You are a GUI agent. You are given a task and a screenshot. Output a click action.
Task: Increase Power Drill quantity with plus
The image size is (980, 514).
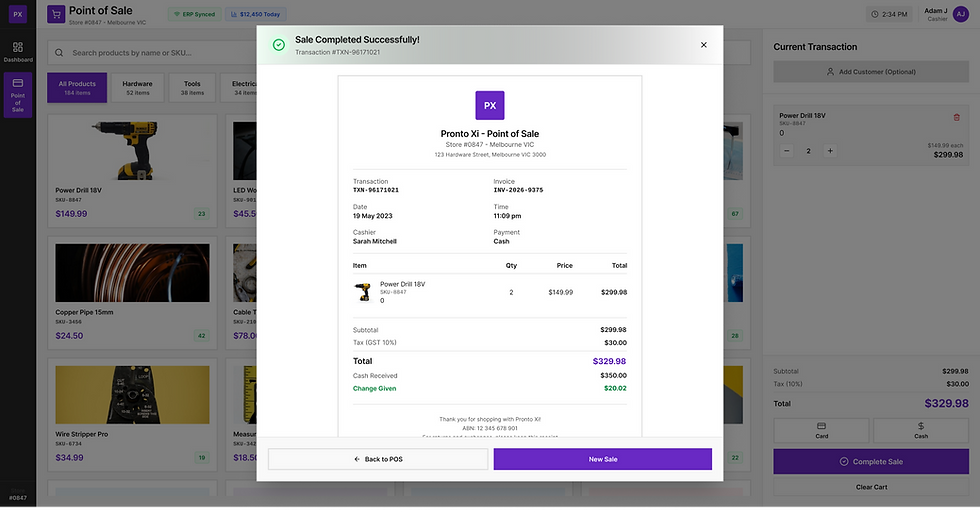[830, 151]
